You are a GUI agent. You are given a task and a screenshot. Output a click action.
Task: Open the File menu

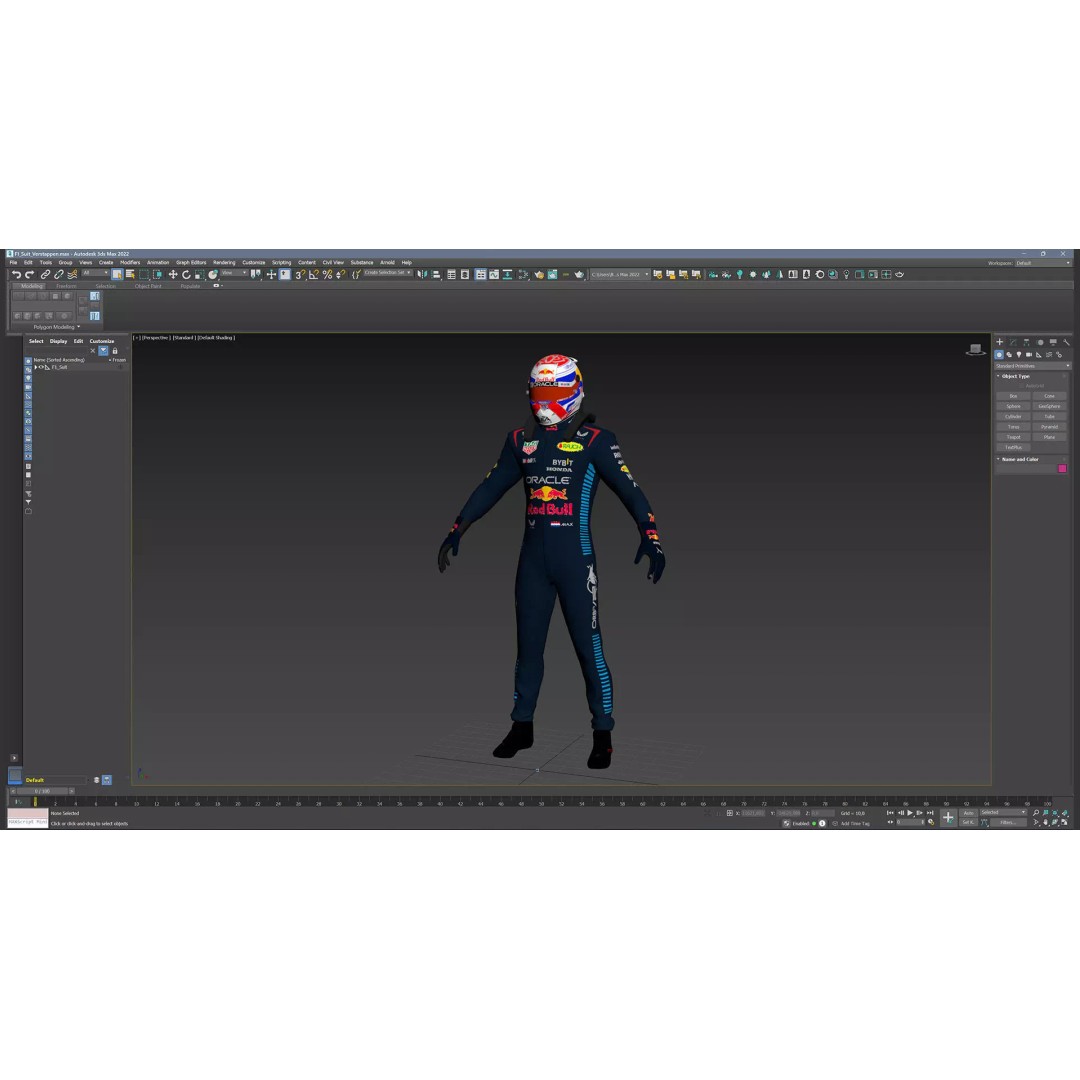14,262
